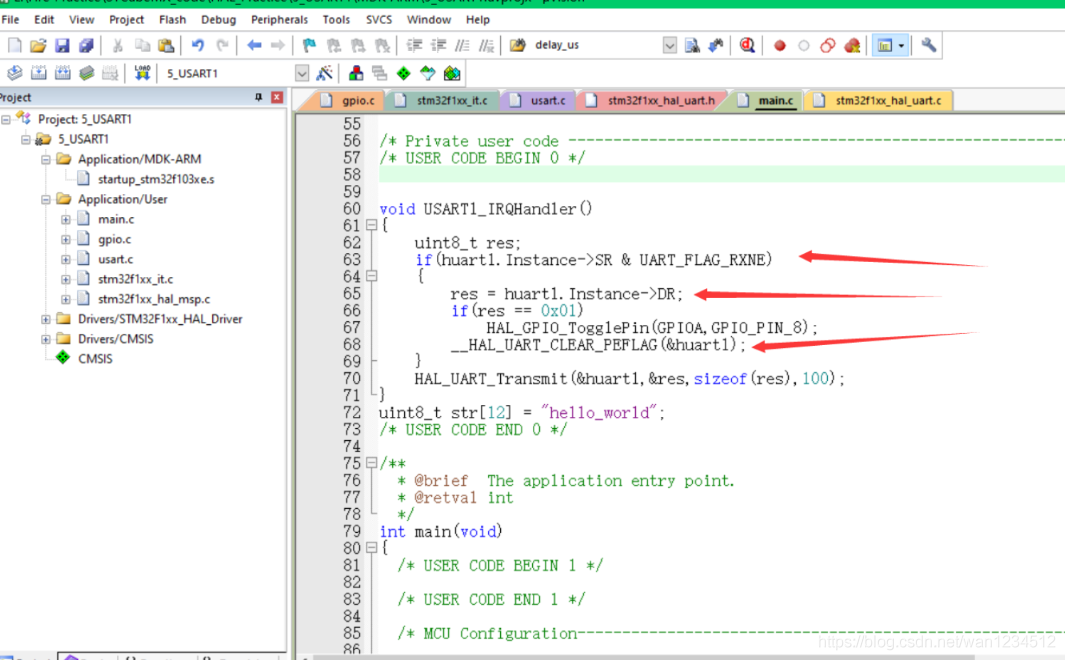Click the Download (LOAD) to flash icon
This screenshot has width=1065, height=660.
click(142, 74)
